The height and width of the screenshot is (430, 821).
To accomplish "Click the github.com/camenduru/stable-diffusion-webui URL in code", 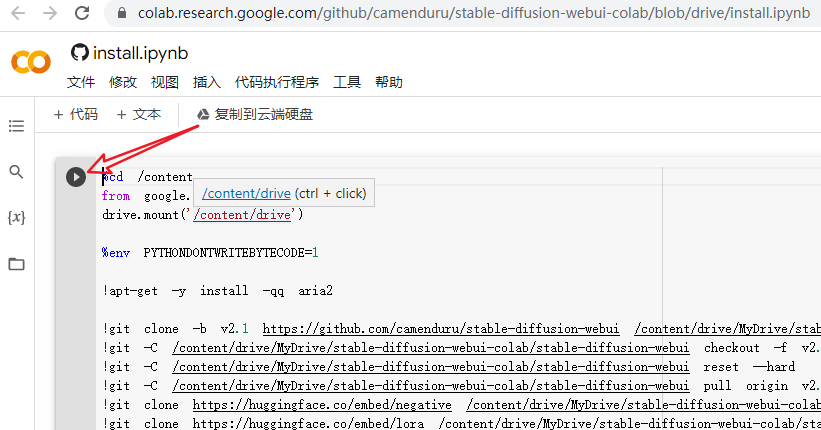I will pyautogui.click(x=441, y=329).
